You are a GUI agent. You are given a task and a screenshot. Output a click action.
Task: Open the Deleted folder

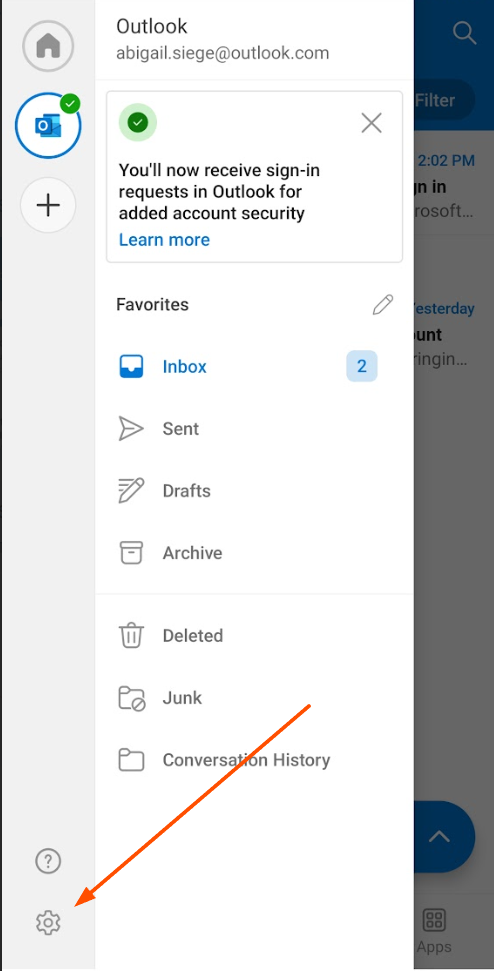pos(254,635)
